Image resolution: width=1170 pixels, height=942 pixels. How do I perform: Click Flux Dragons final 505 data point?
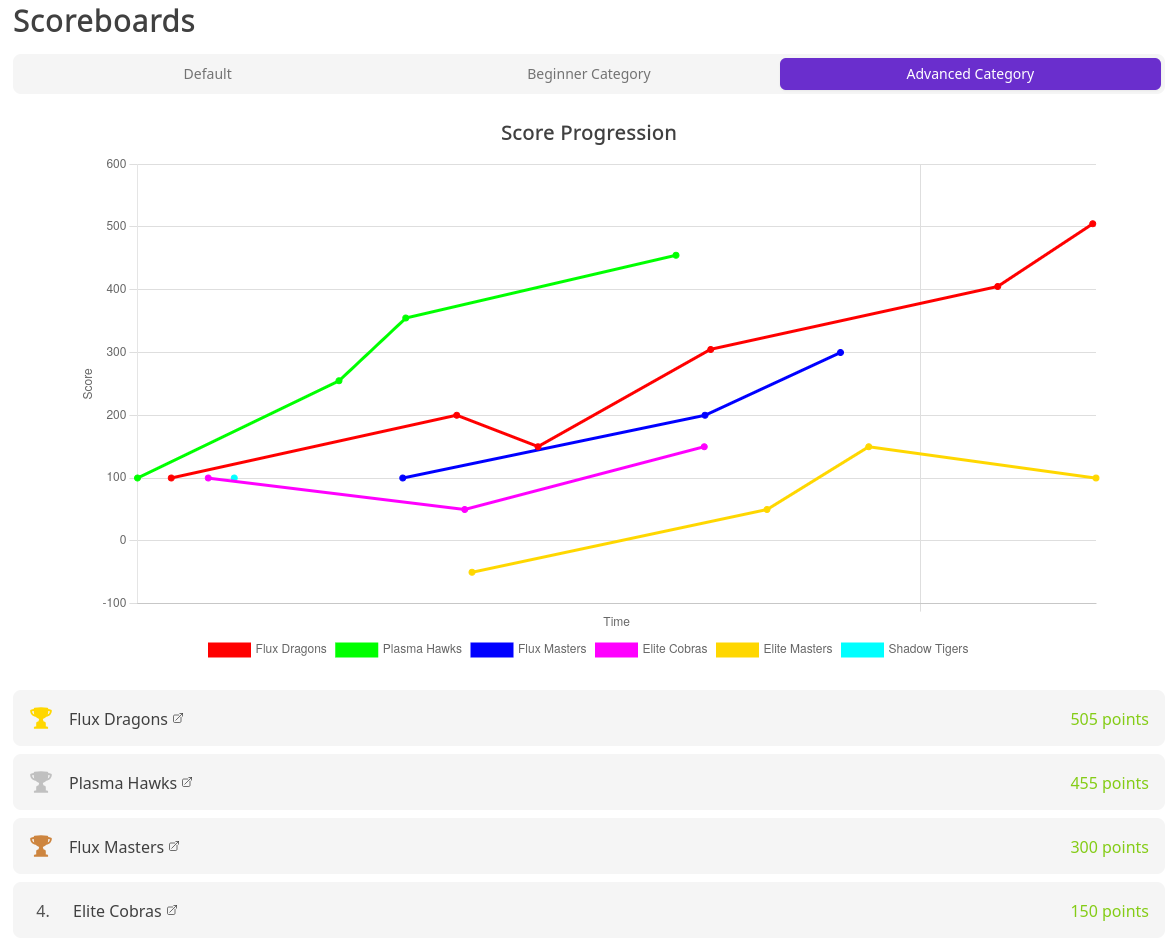pyautogui.click(x=1092, y=224)
